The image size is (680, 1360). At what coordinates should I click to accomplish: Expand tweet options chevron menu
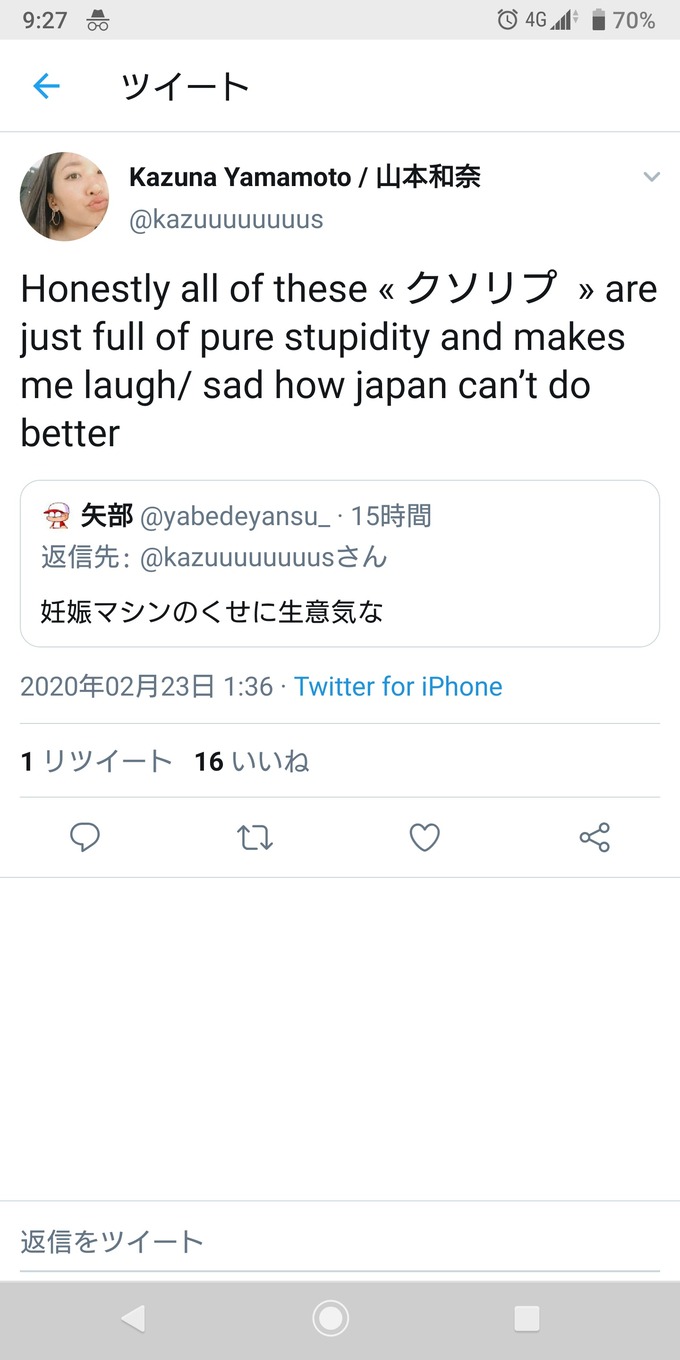[651, 178]
